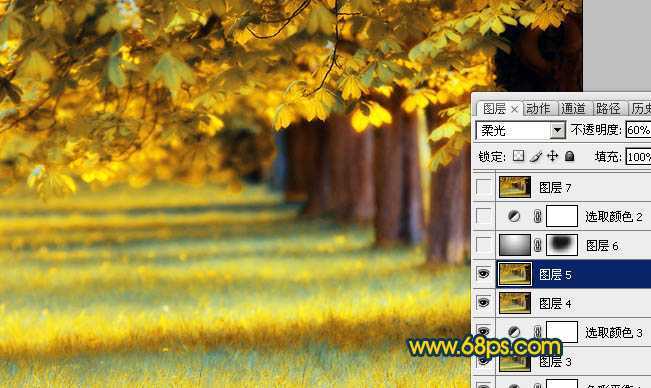Select the 图层 7 thumbnail
Viewport: 651px width, 388px height.
click(515, 187)
